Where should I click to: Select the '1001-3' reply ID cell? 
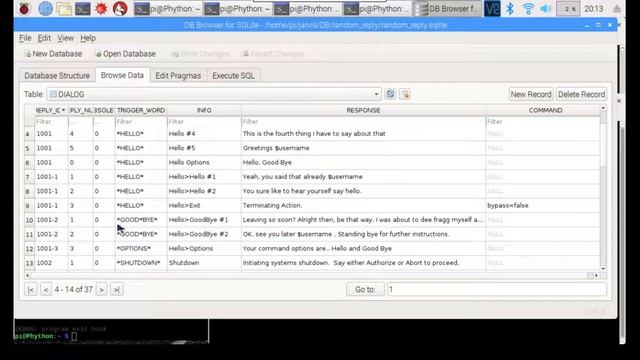click(x=51, y=249)
